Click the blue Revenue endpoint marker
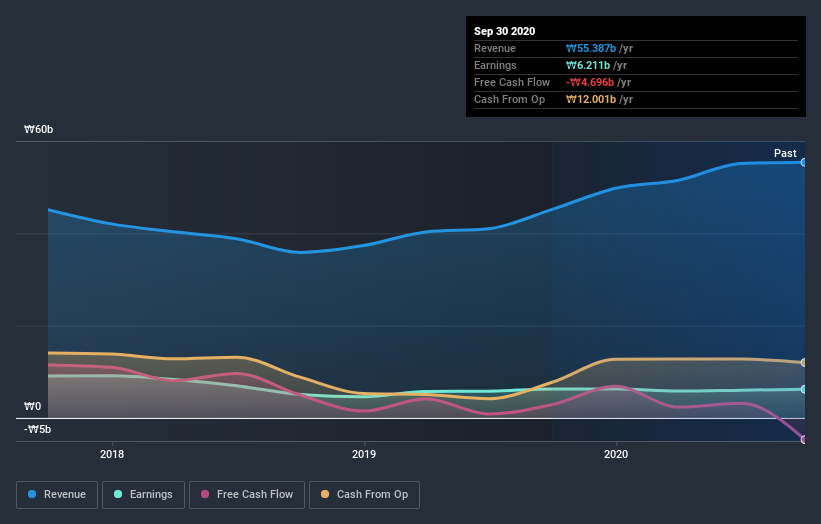This screenshot has height=524, width=821. click(803, 163)
